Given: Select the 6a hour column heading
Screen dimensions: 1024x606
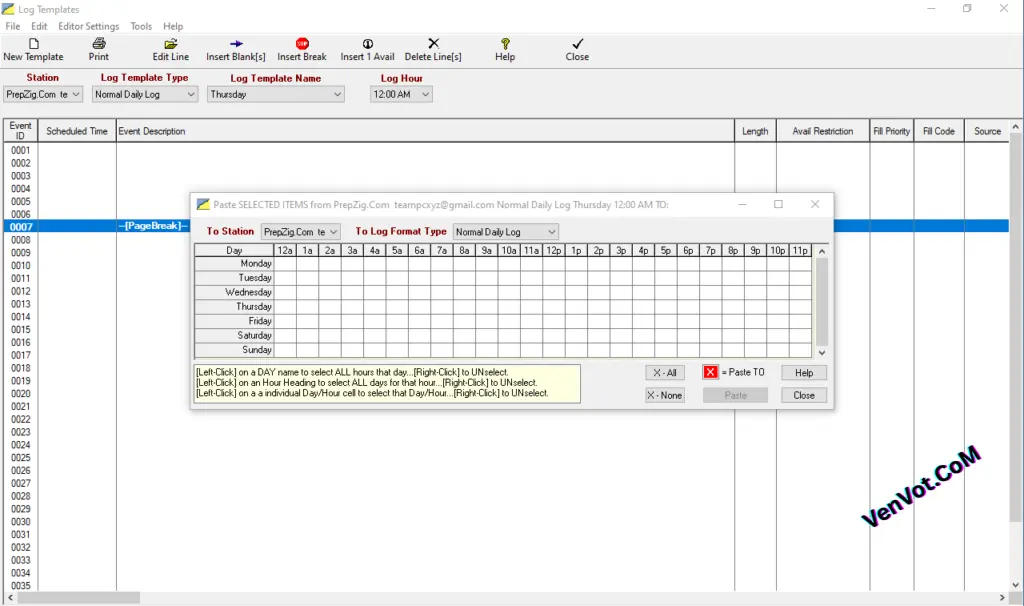Looking at the screenshot, I should tap(419, 251).
